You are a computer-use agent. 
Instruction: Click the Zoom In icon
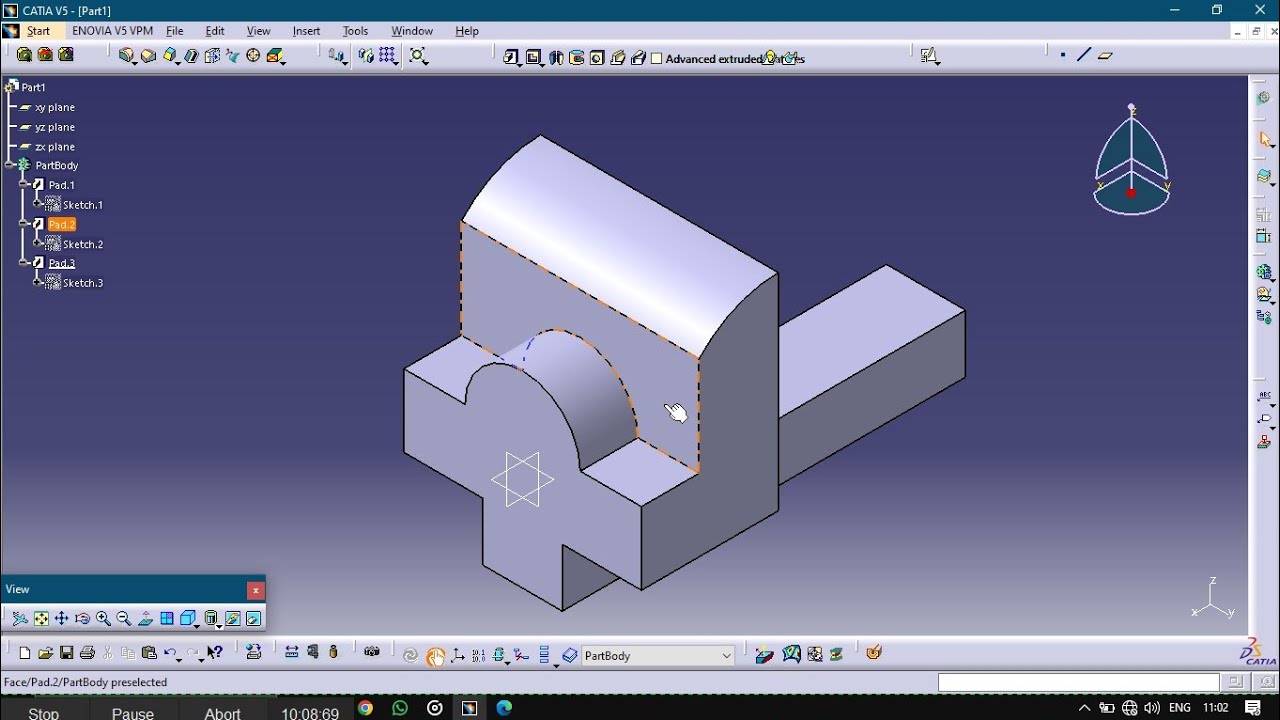(103, 619)
